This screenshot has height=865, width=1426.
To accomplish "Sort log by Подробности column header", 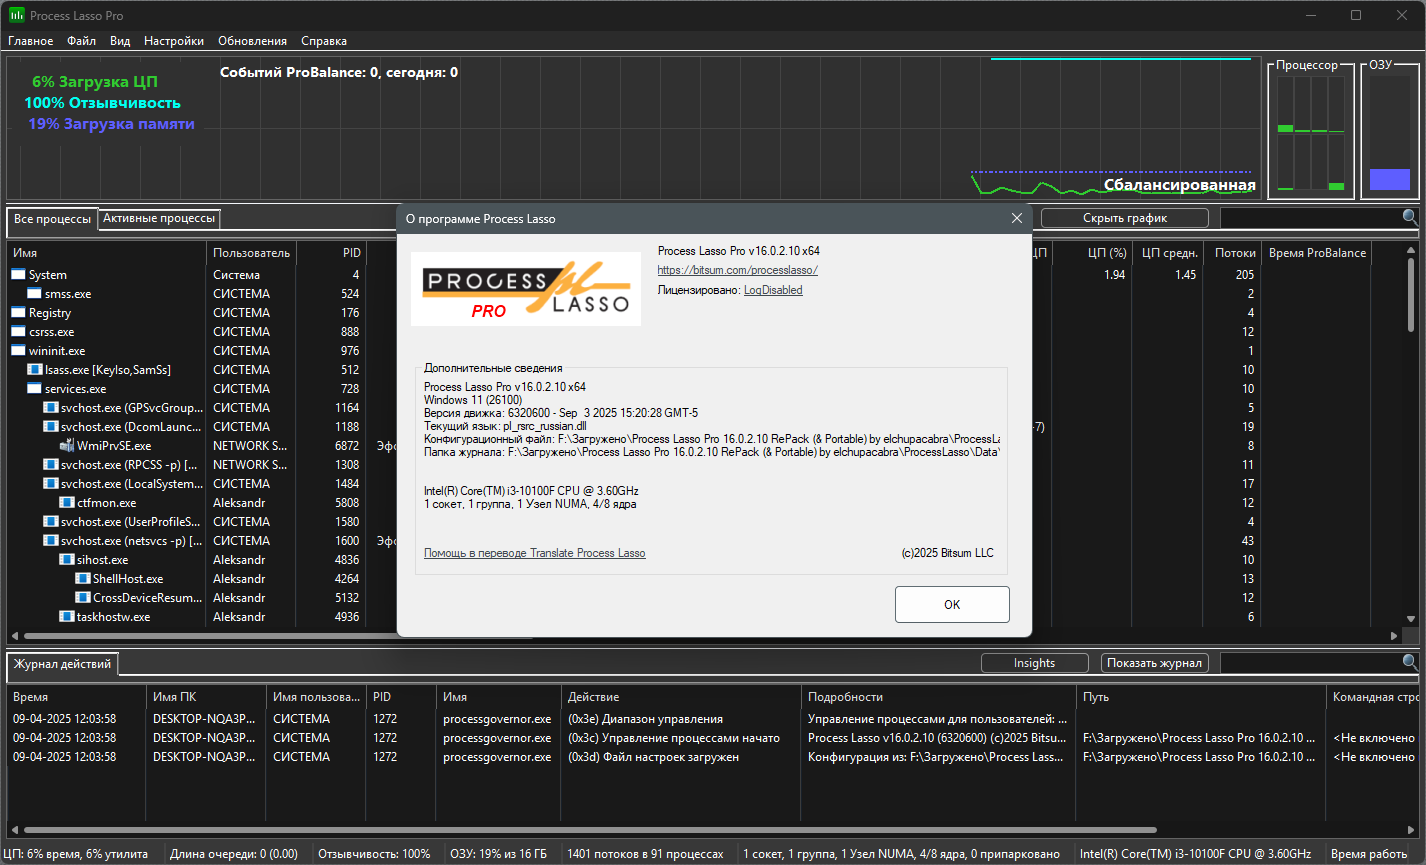I will [939, 697].
